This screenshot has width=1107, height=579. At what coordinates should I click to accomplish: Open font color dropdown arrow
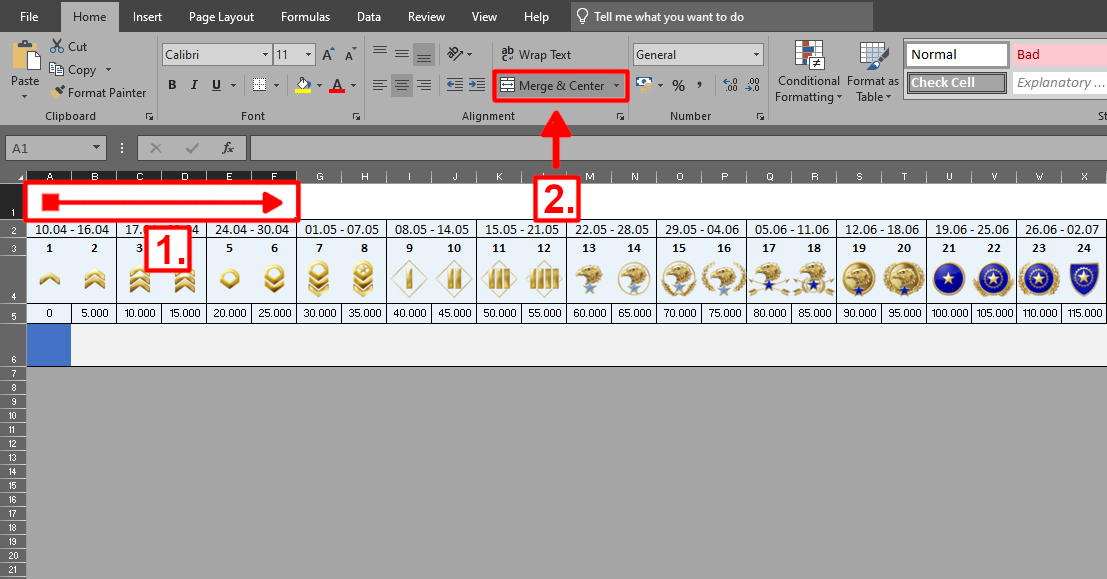click(354, 85)
